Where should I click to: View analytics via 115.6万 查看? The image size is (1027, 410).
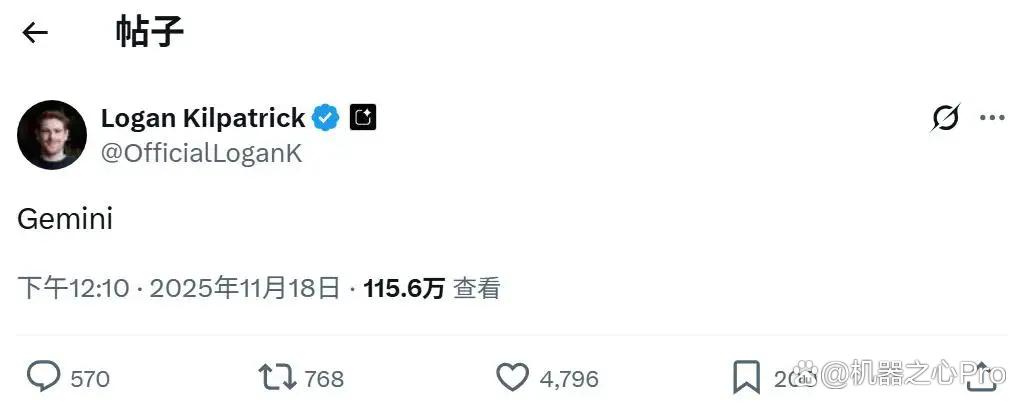pyautogui.click(x=432, y=288)
